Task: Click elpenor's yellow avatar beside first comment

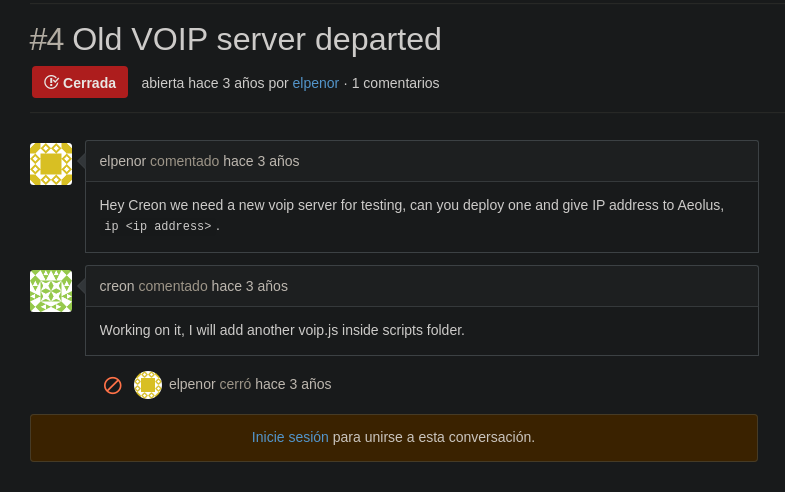Action: tap(51, 164)
